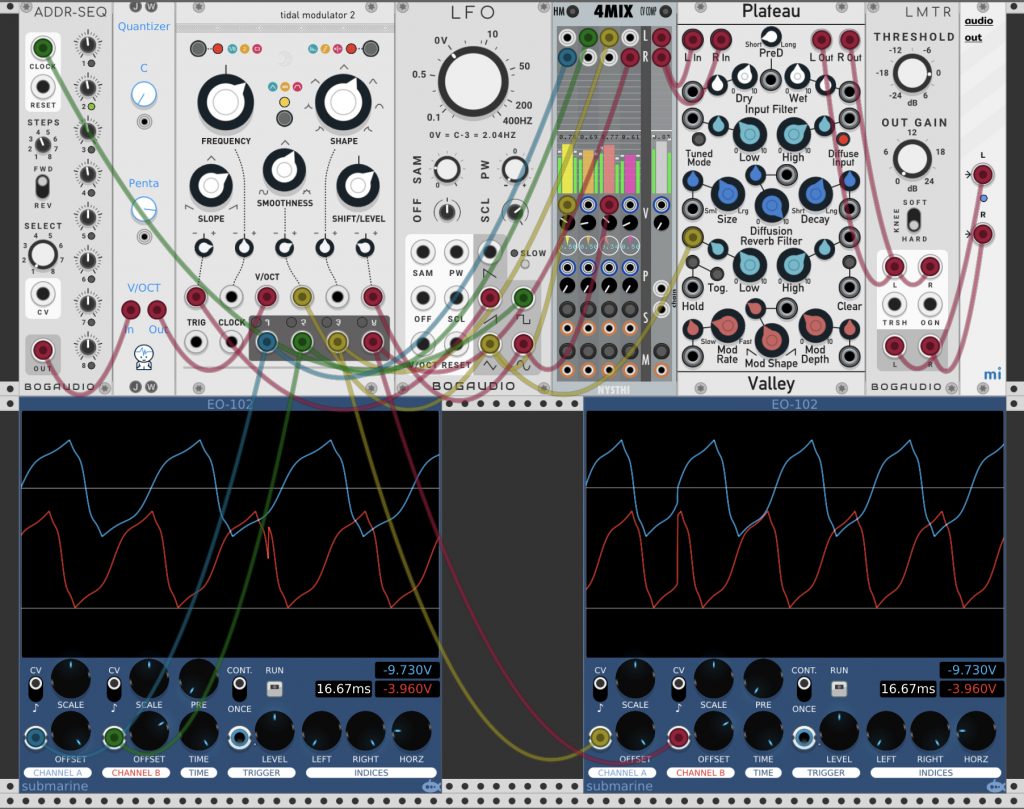Click the -9.730V readout on right EO-102
Screen dimensions: 1024x809
tap(971, 670)
